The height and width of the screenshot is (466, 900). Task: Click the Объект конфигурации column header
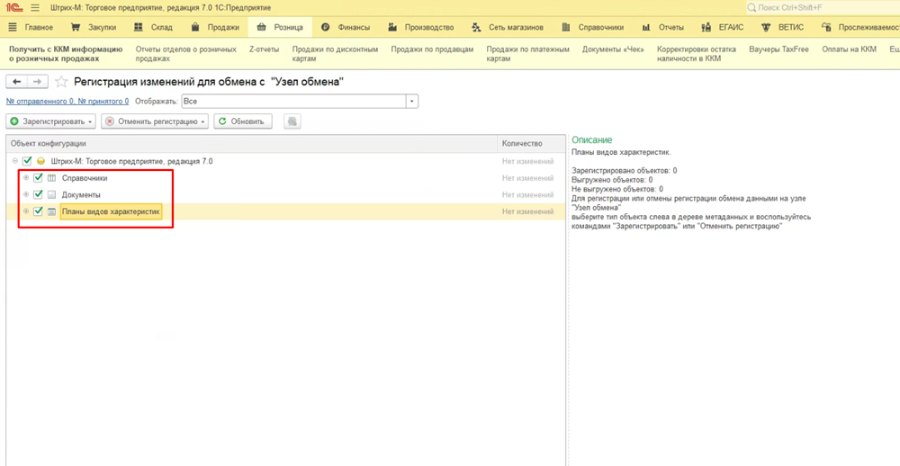click(x=251, y=143)
